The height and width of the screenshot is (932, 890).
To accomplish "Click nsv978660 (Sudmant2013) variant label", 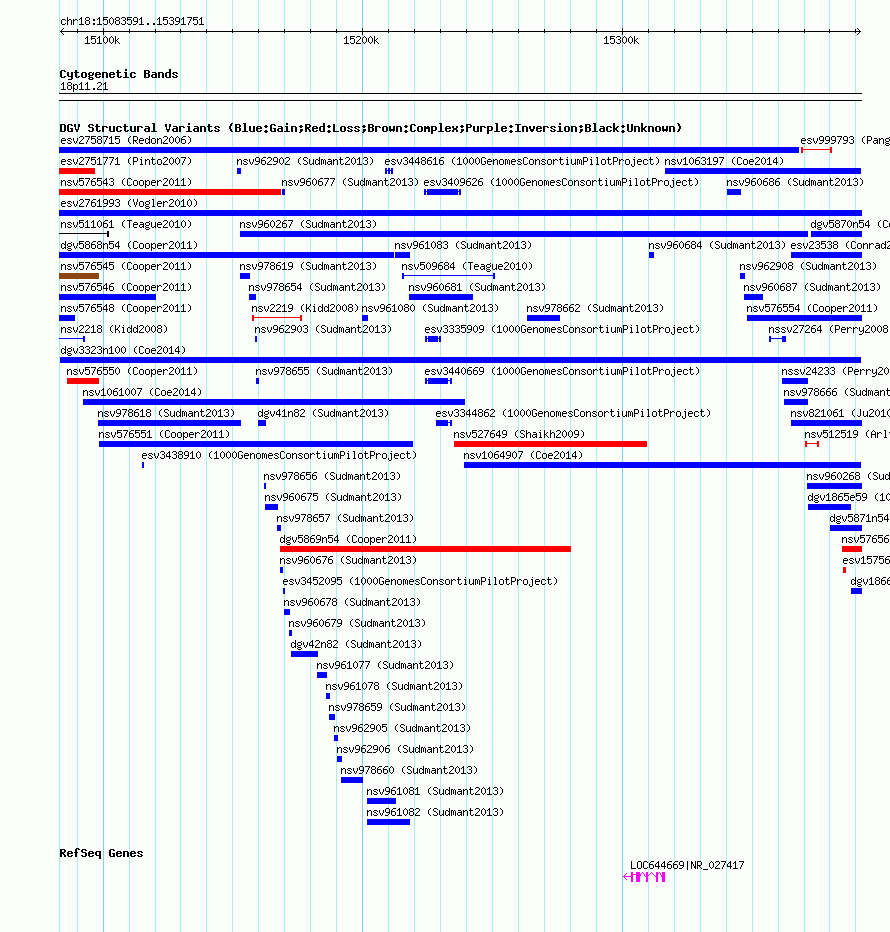I will [409, 770].
